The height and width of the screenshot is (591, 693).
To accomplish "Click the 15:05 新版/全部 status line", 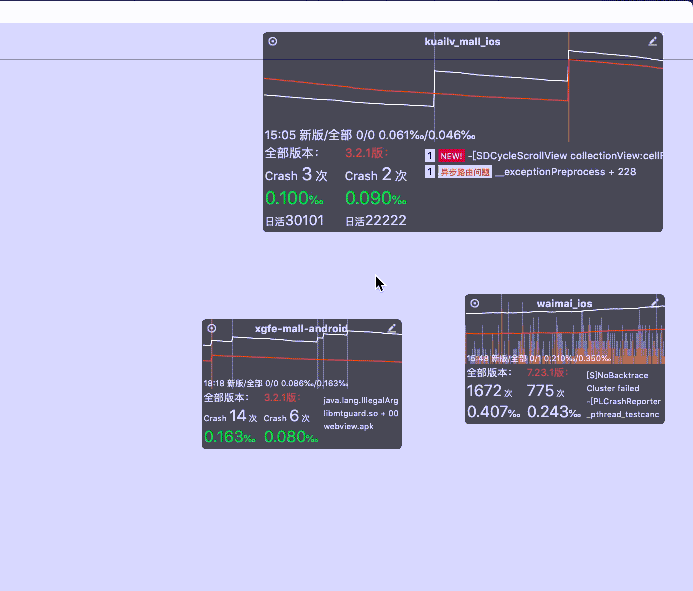I will click(x=370, y=135).
